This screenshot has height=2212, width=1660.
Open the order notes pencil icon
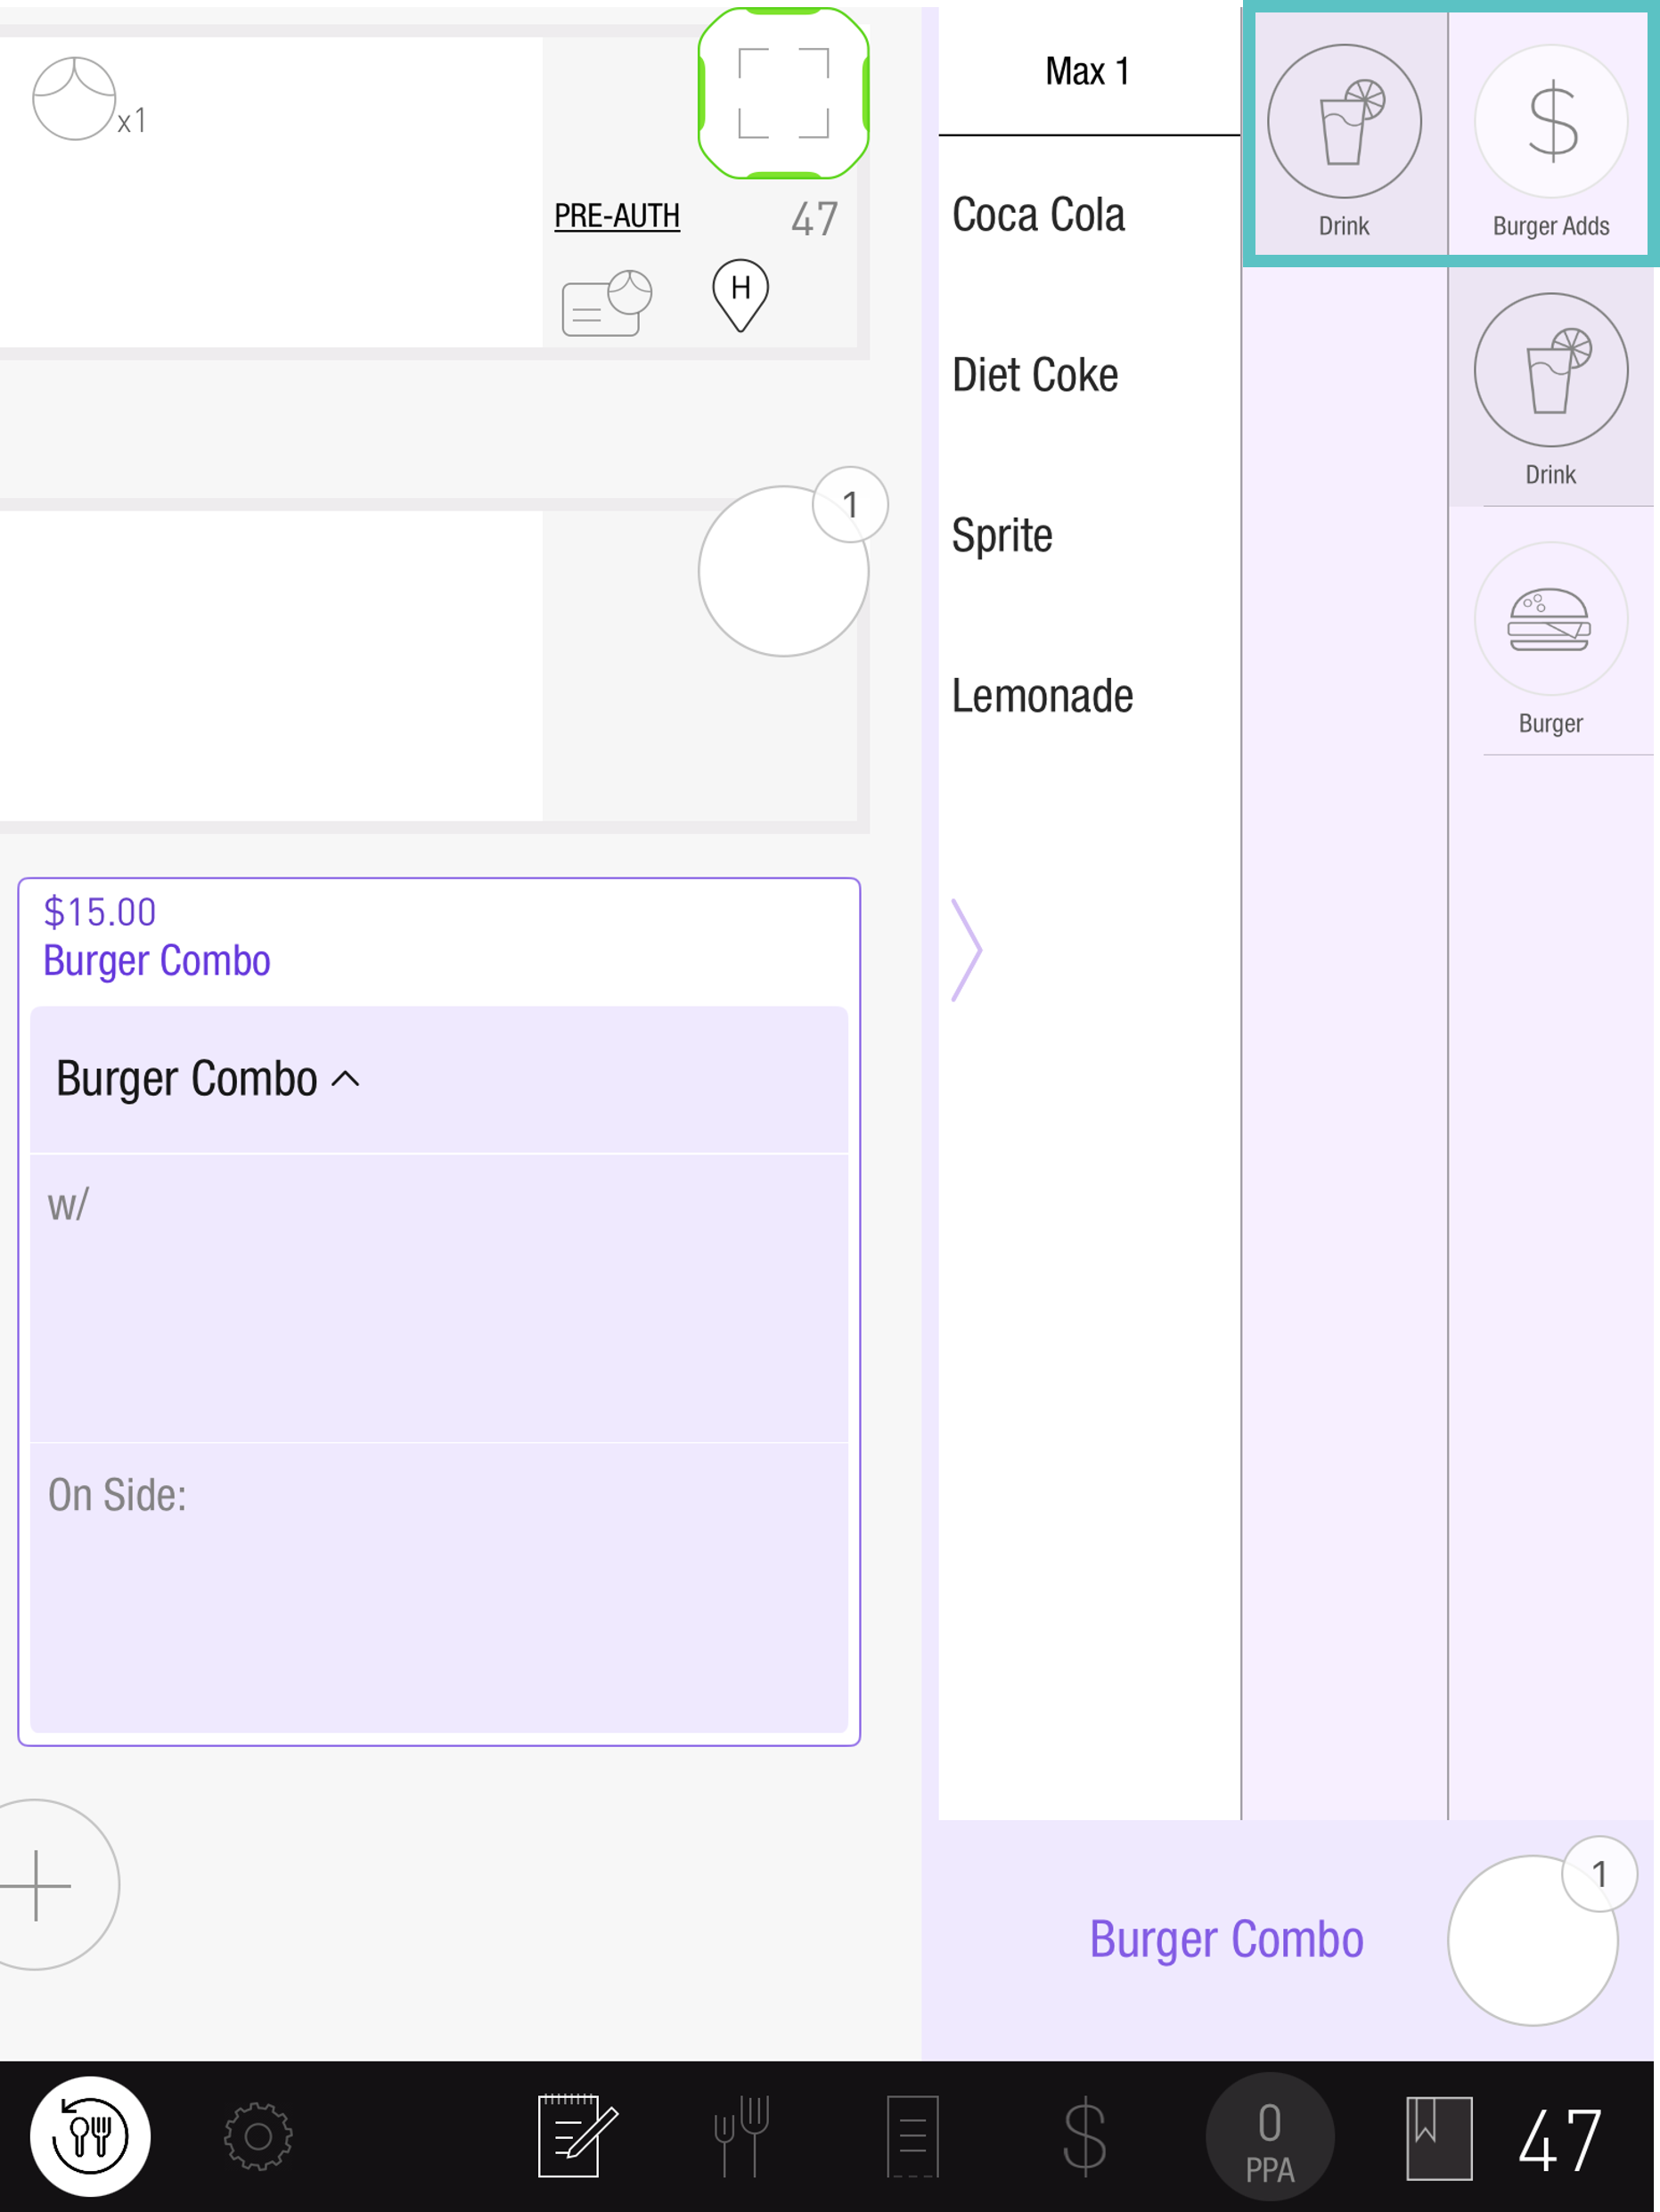tap(577, 2136)
